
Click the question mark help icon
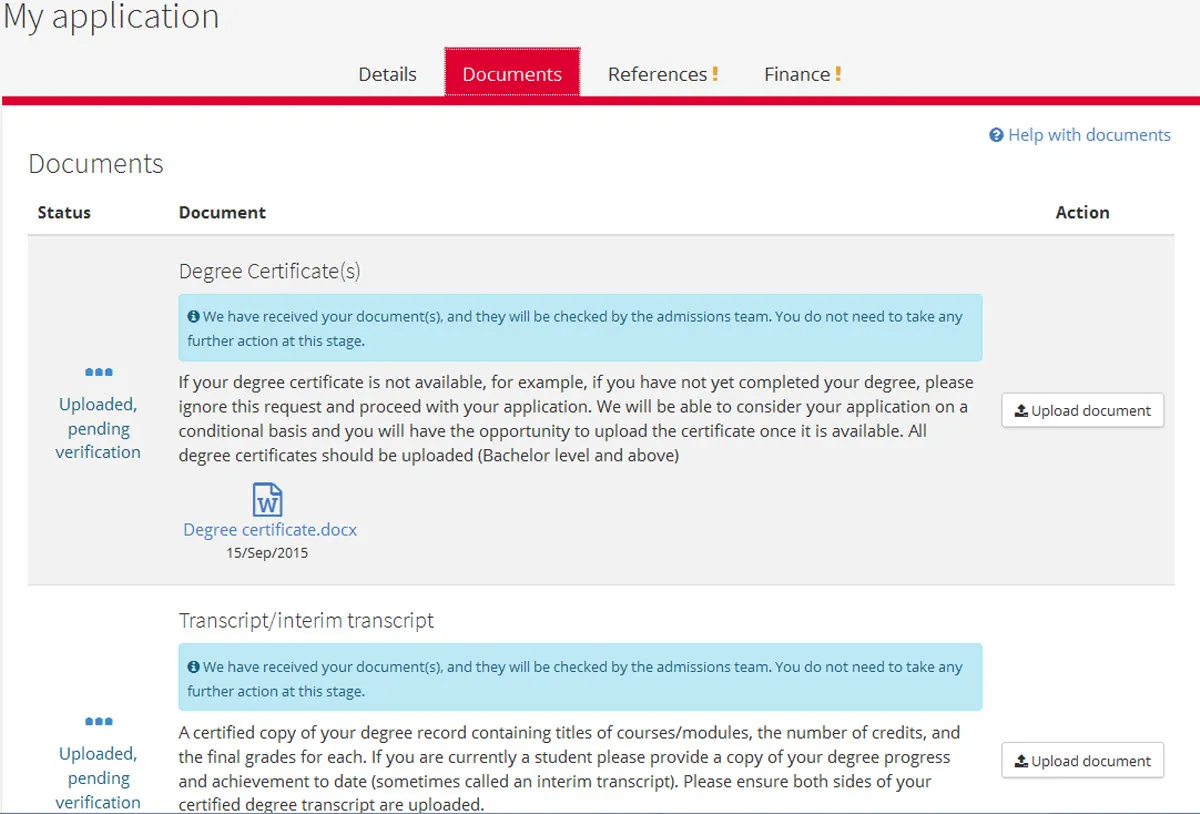pos(996,135)
